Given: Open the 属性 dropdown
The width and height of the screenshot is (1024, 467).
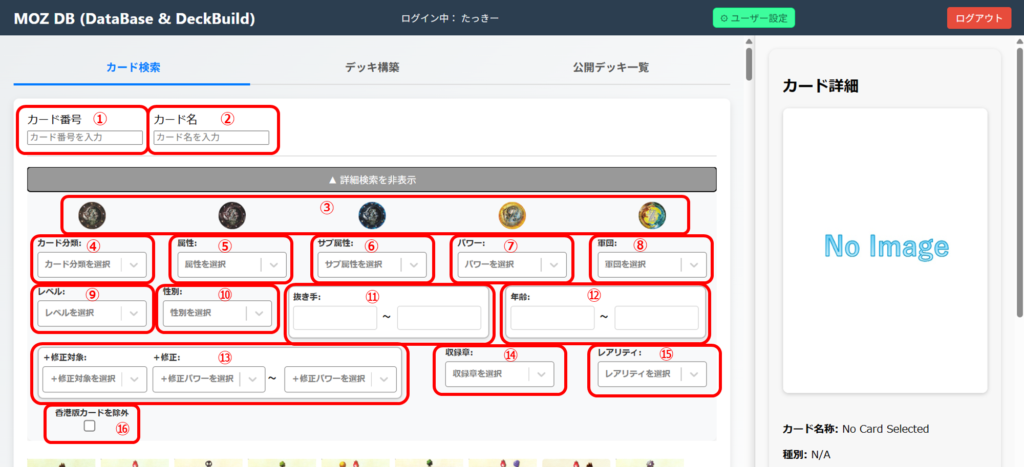Looking at the screenshot, I should (x=232, y=265).
